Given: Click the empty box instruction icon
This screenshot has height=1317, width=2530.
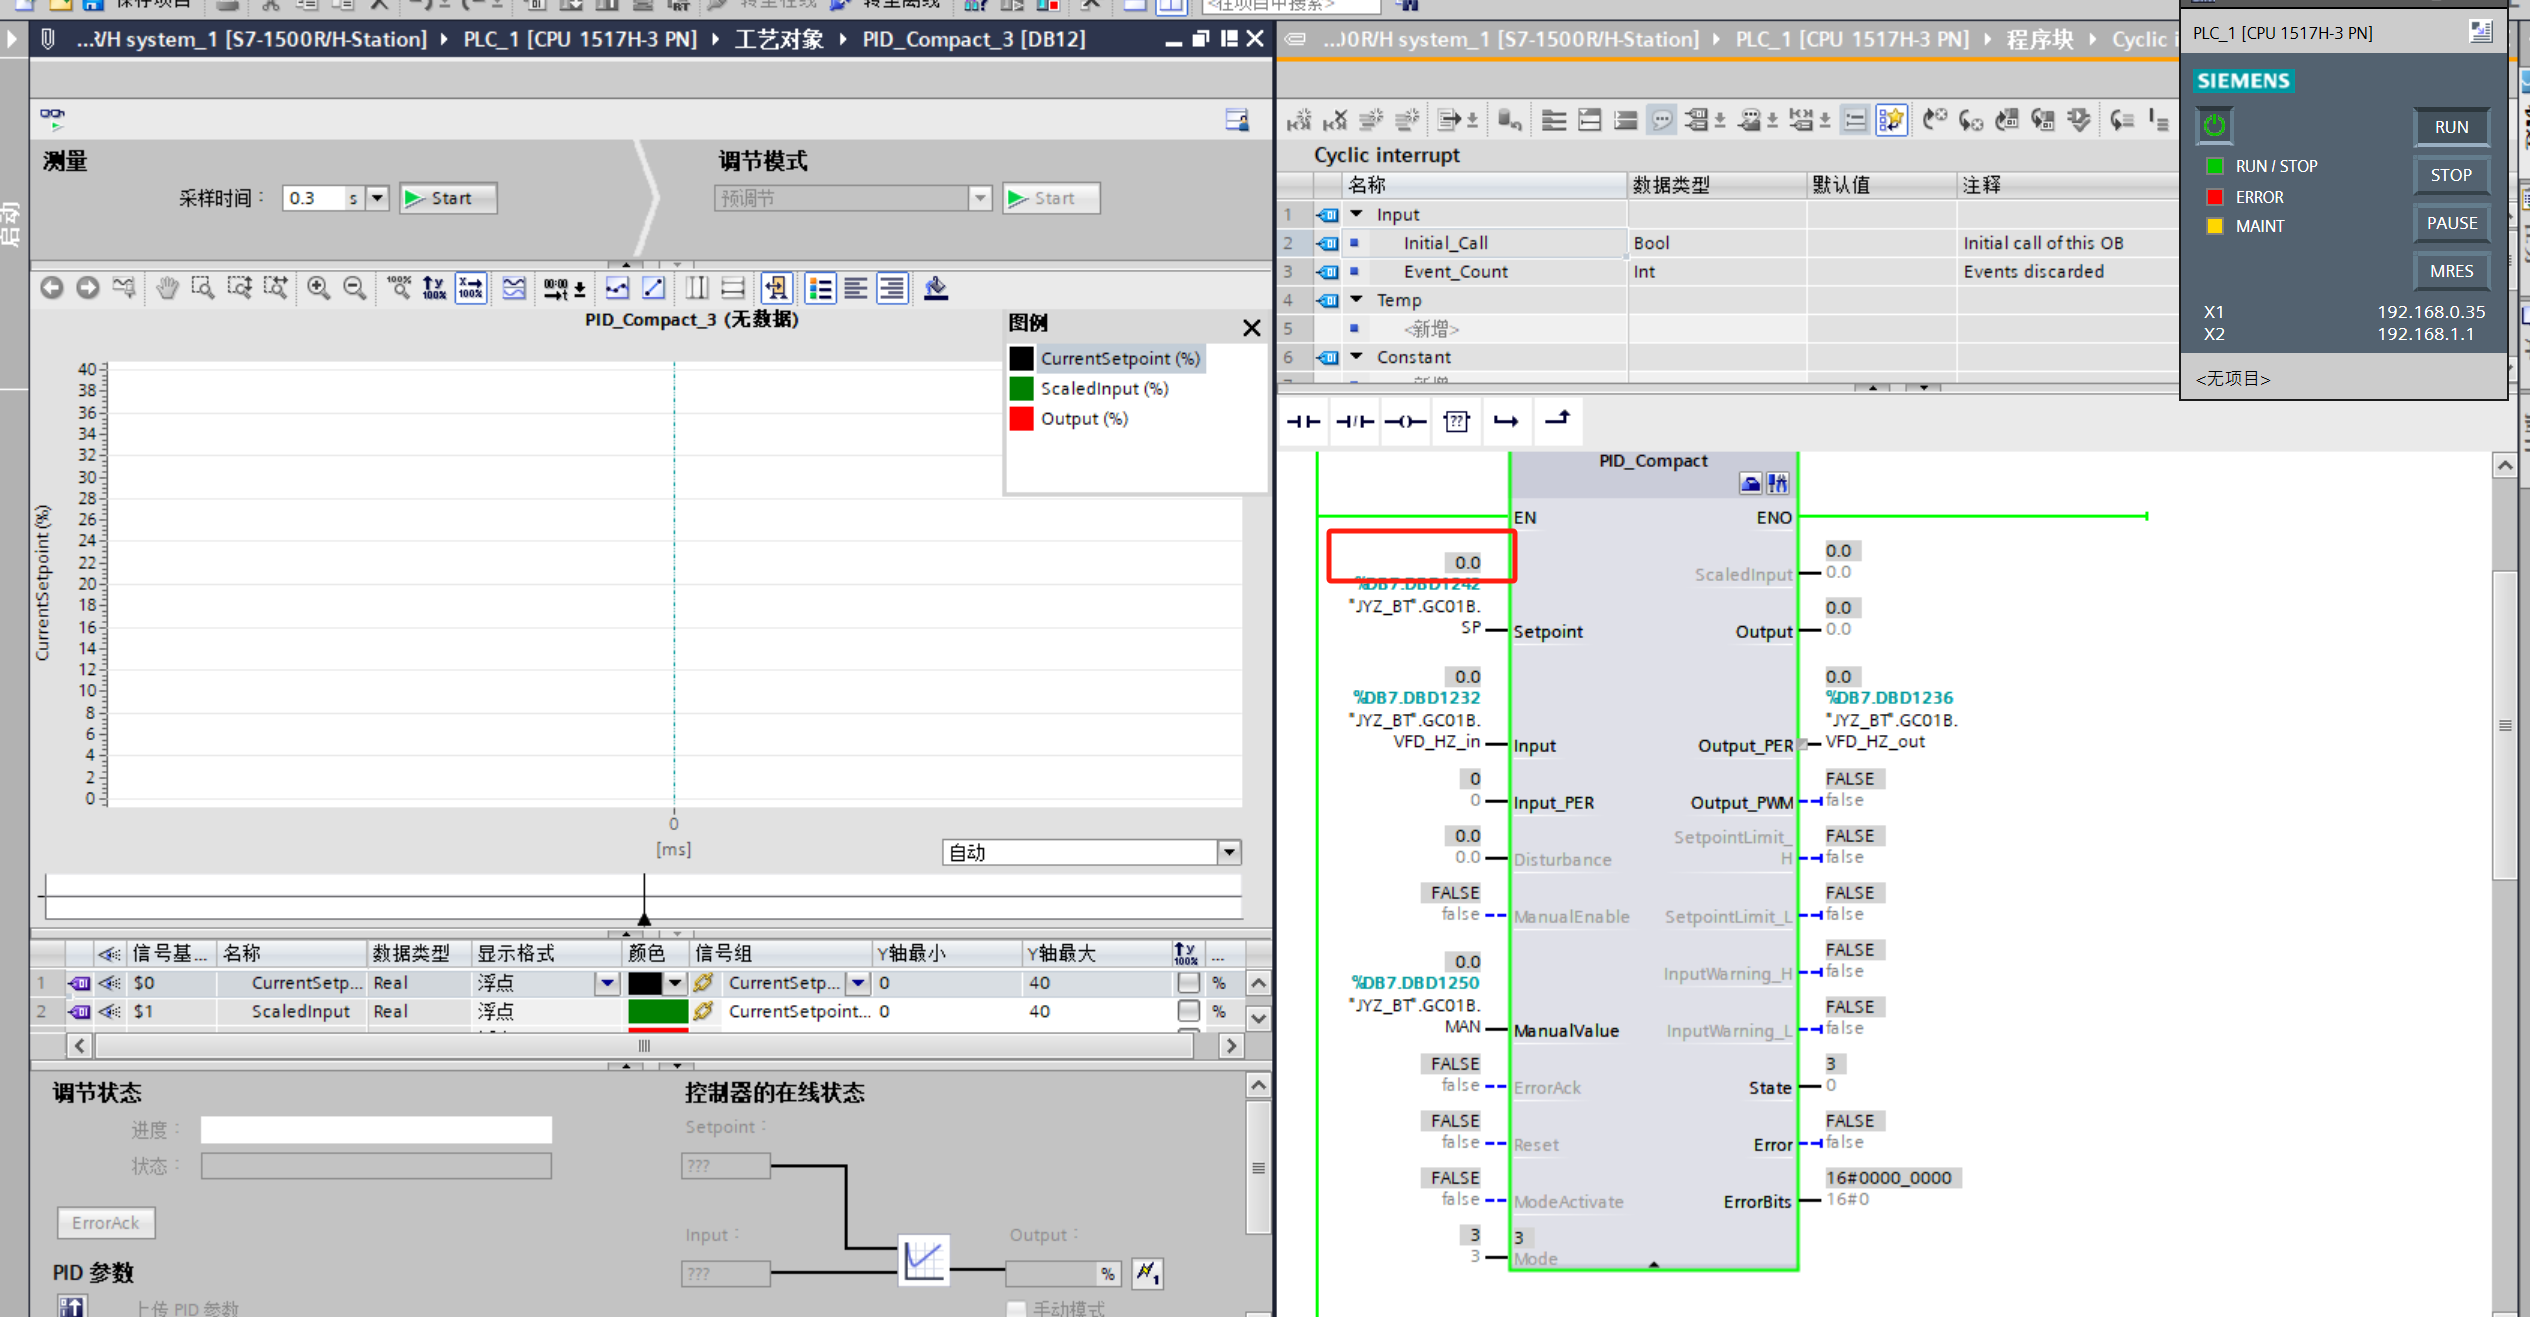Looking at the screenshot, I should pyautogui.click(x=1456, y=422).
